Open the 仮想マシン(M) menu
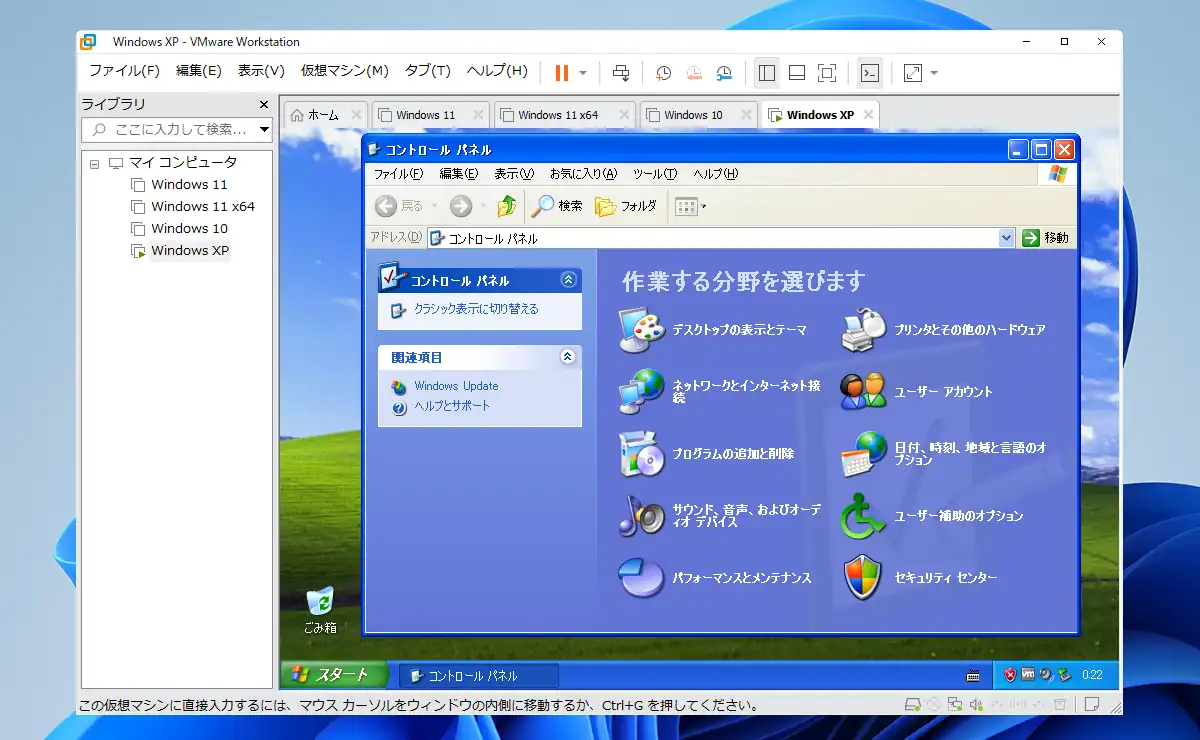 pyautogui.click(x=344, y=71)
